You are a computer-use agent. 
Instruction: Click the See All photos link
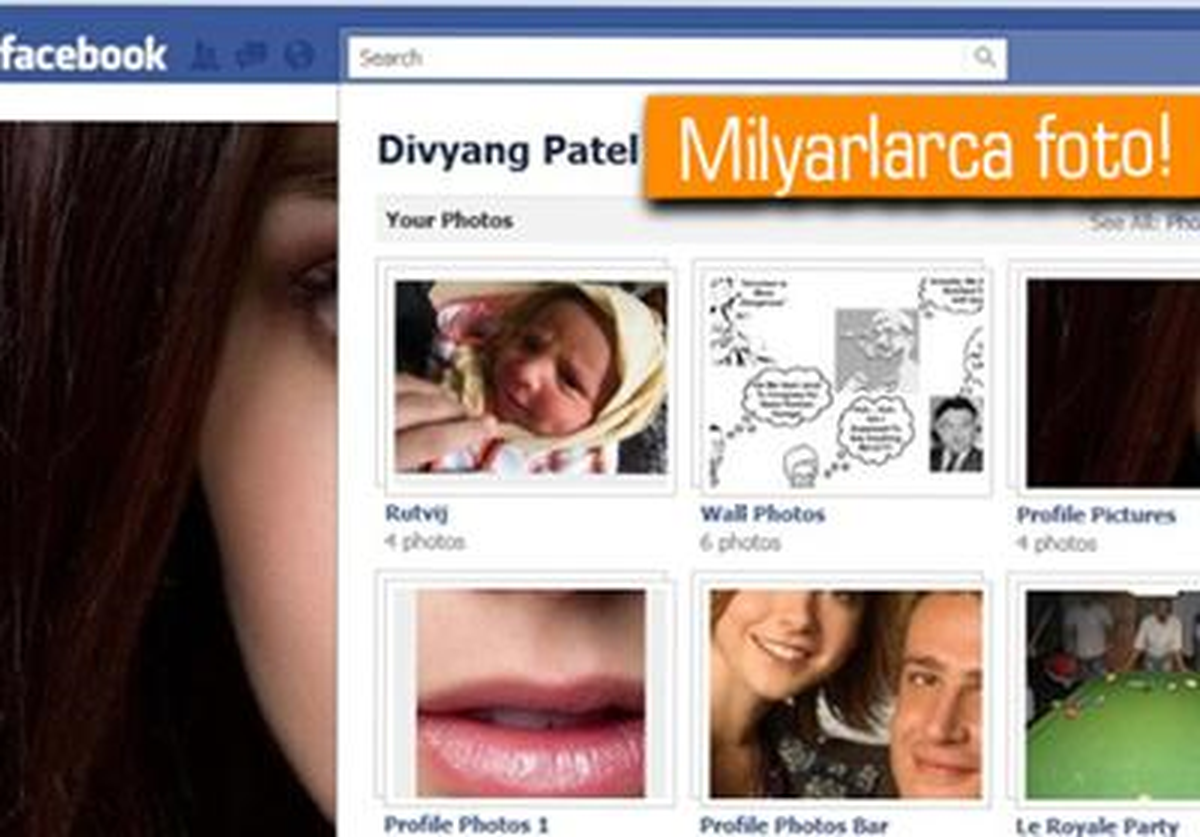pos(1145,222)
